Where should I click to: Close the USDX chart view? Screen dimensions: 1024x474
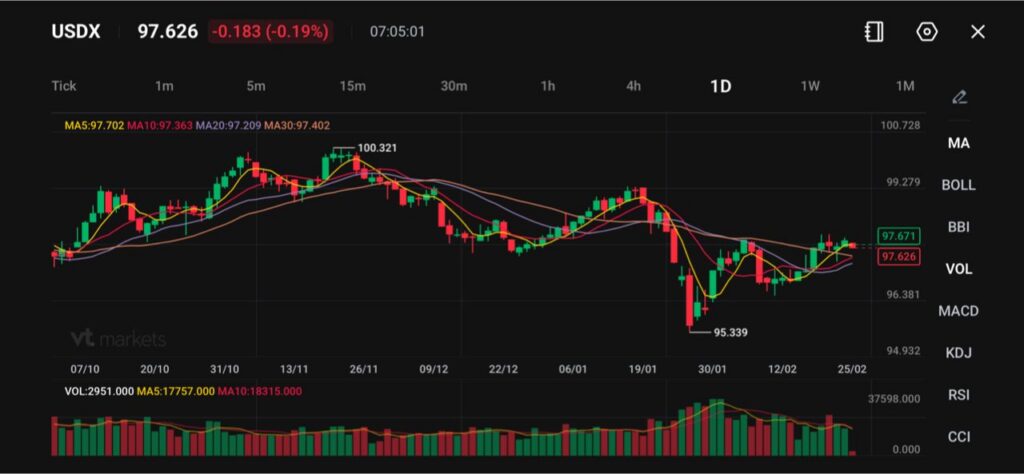coord(978,32)
